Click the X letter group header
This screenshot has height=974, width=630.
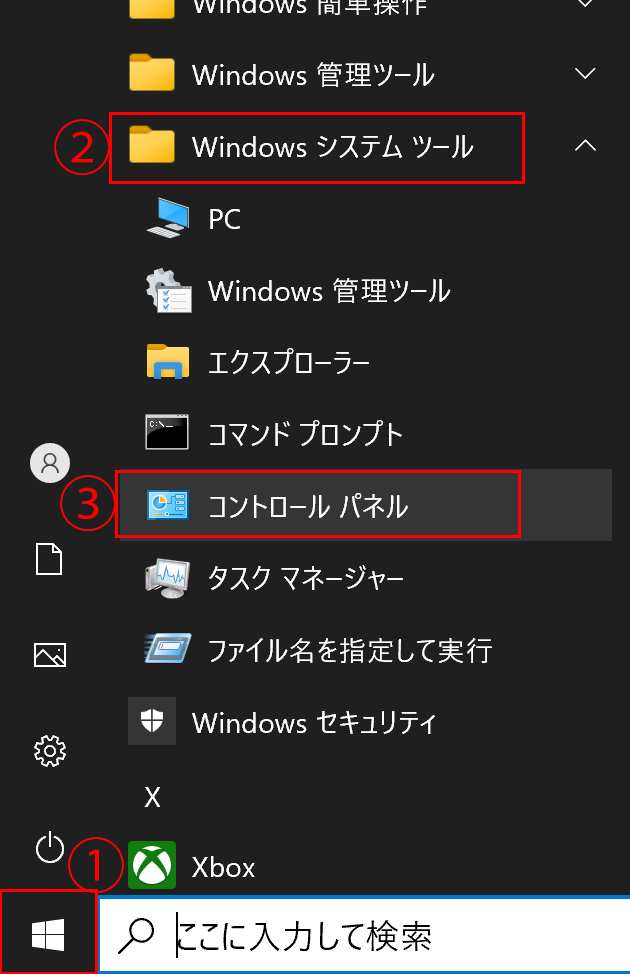click(x=152, y=796)
